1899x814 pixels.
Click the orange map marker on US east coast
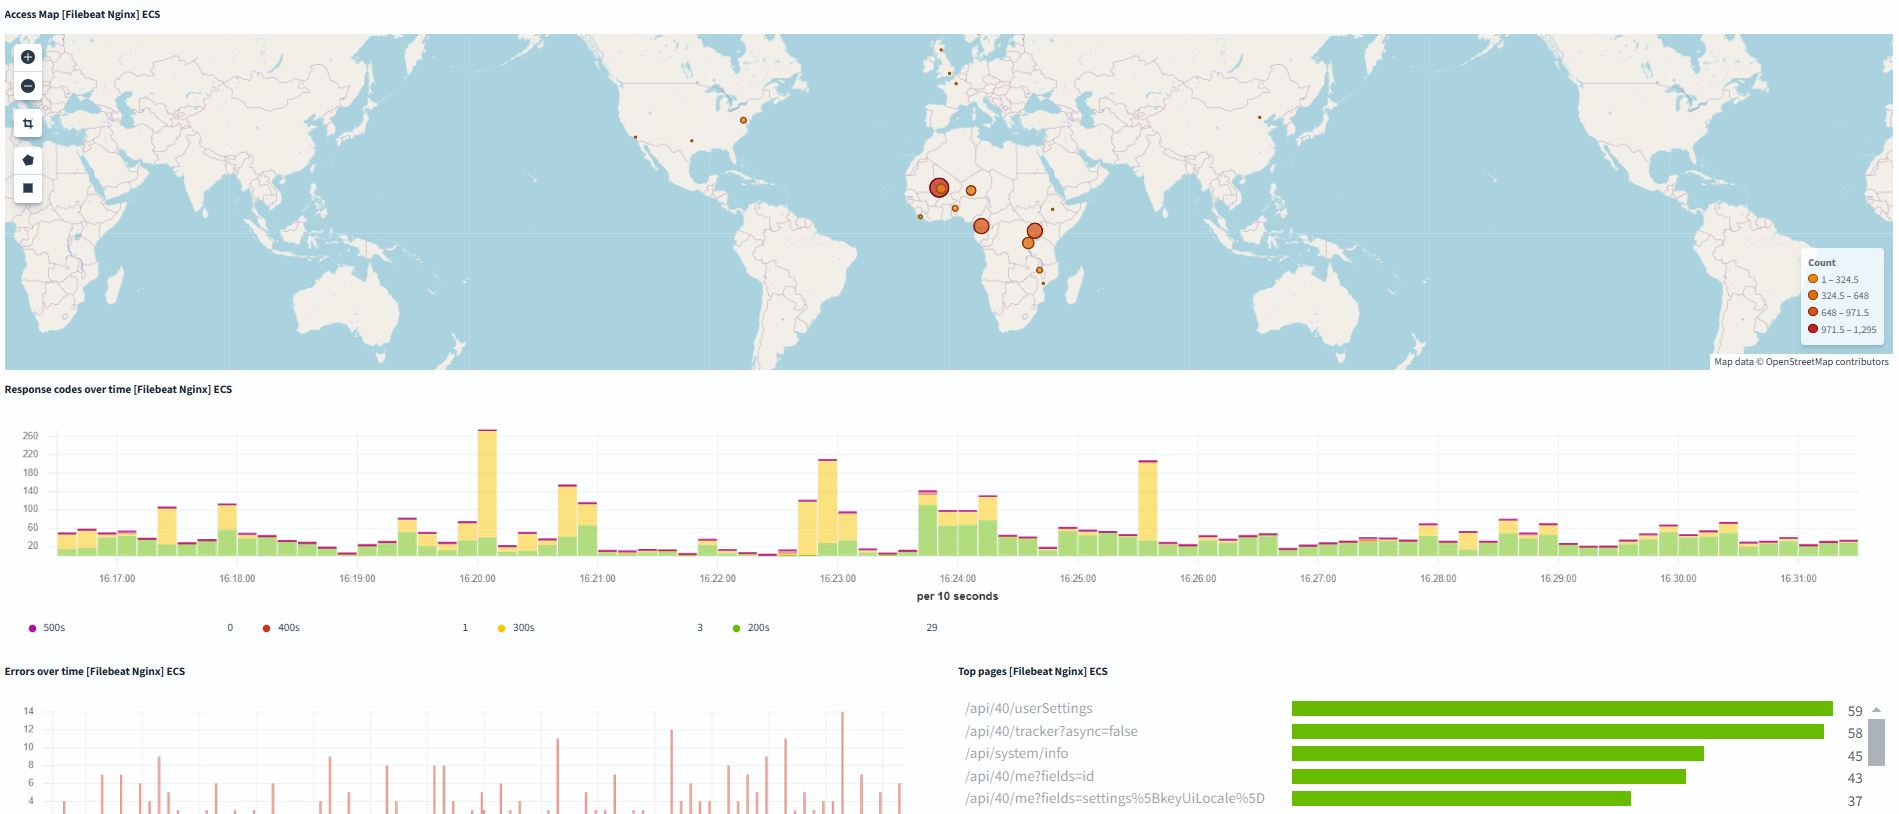point(743,120)
